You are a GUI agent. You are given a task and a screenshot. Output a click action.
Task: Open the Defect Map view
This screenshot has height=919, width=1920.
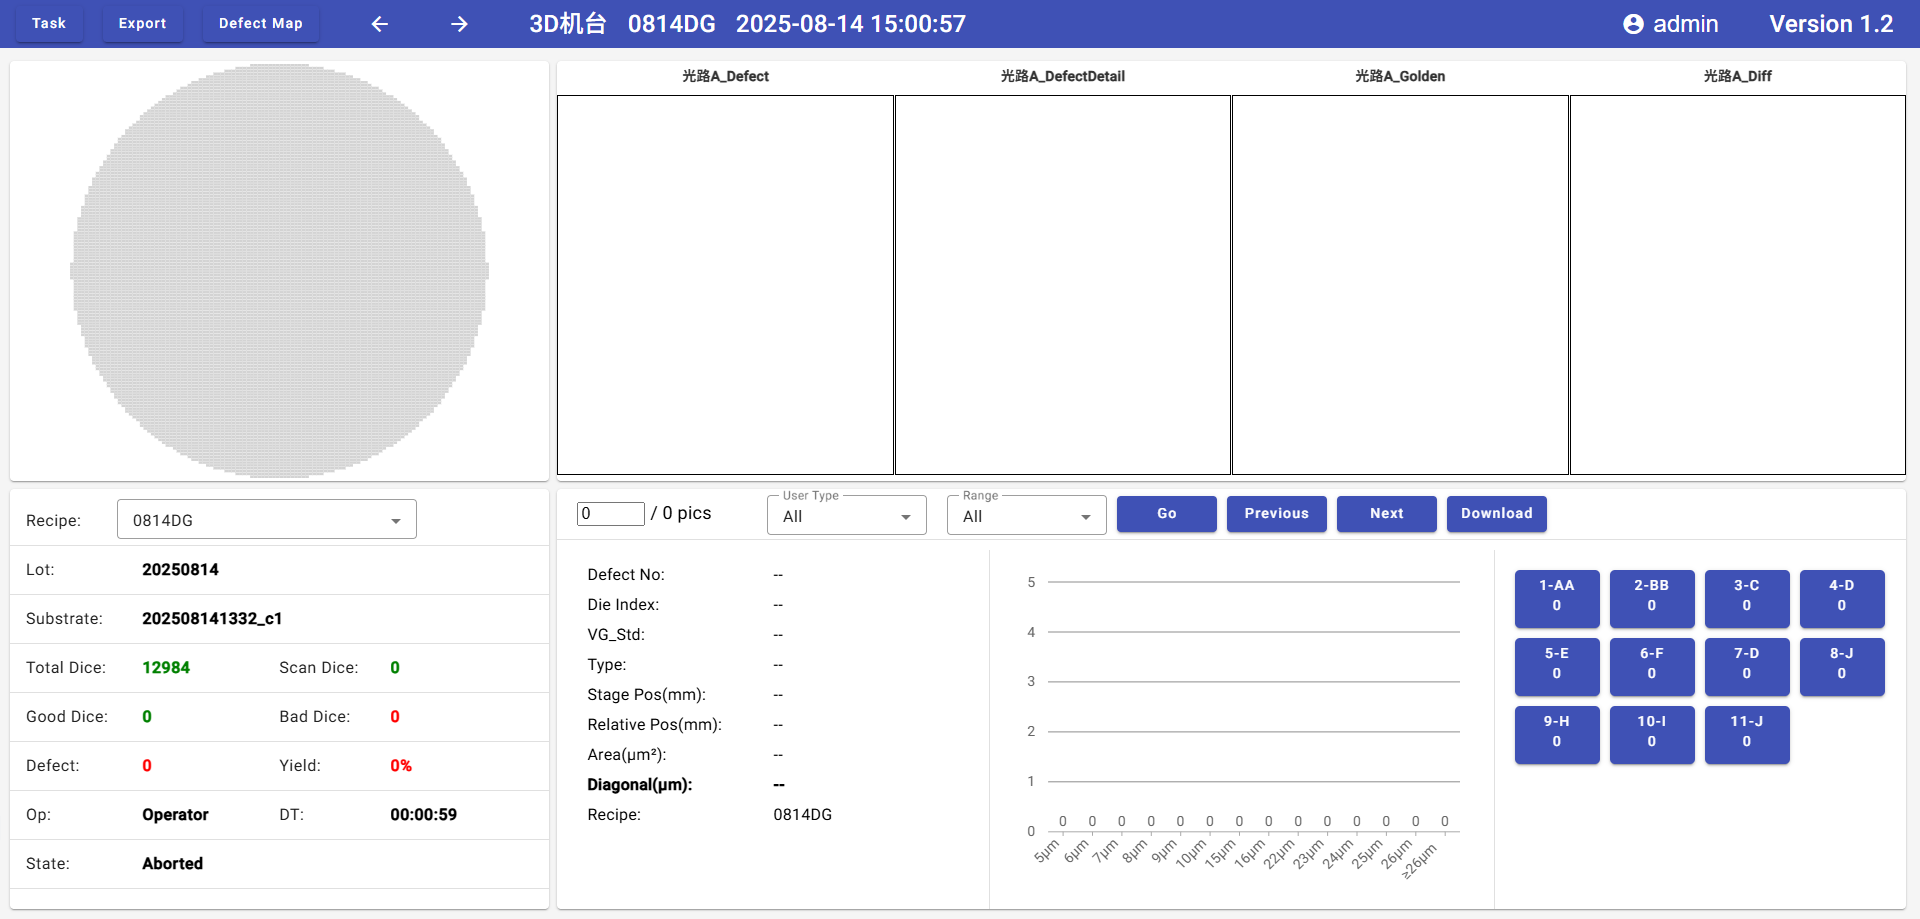260,23
